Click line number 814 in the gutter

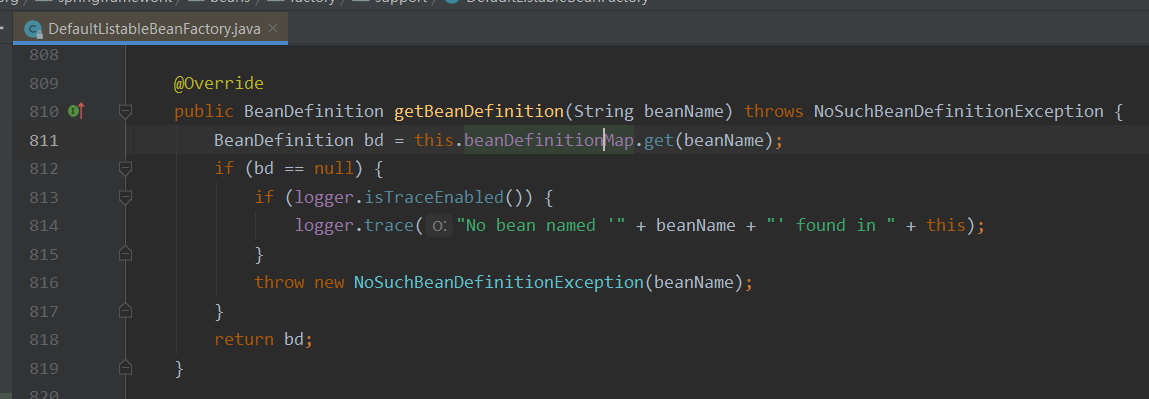45,225
